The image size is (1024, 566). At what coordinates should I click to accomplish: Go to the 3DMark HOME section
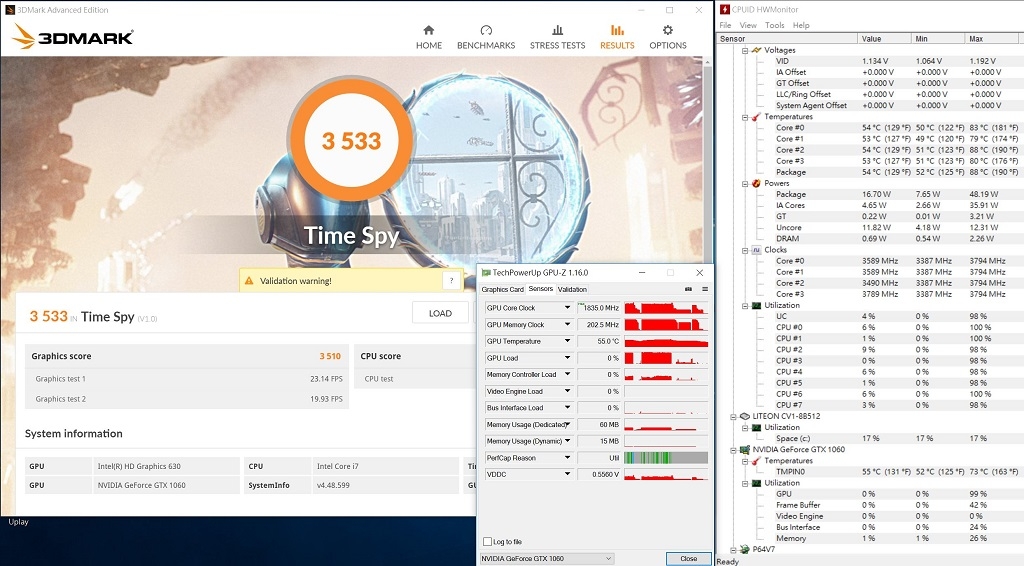[428, 37]
